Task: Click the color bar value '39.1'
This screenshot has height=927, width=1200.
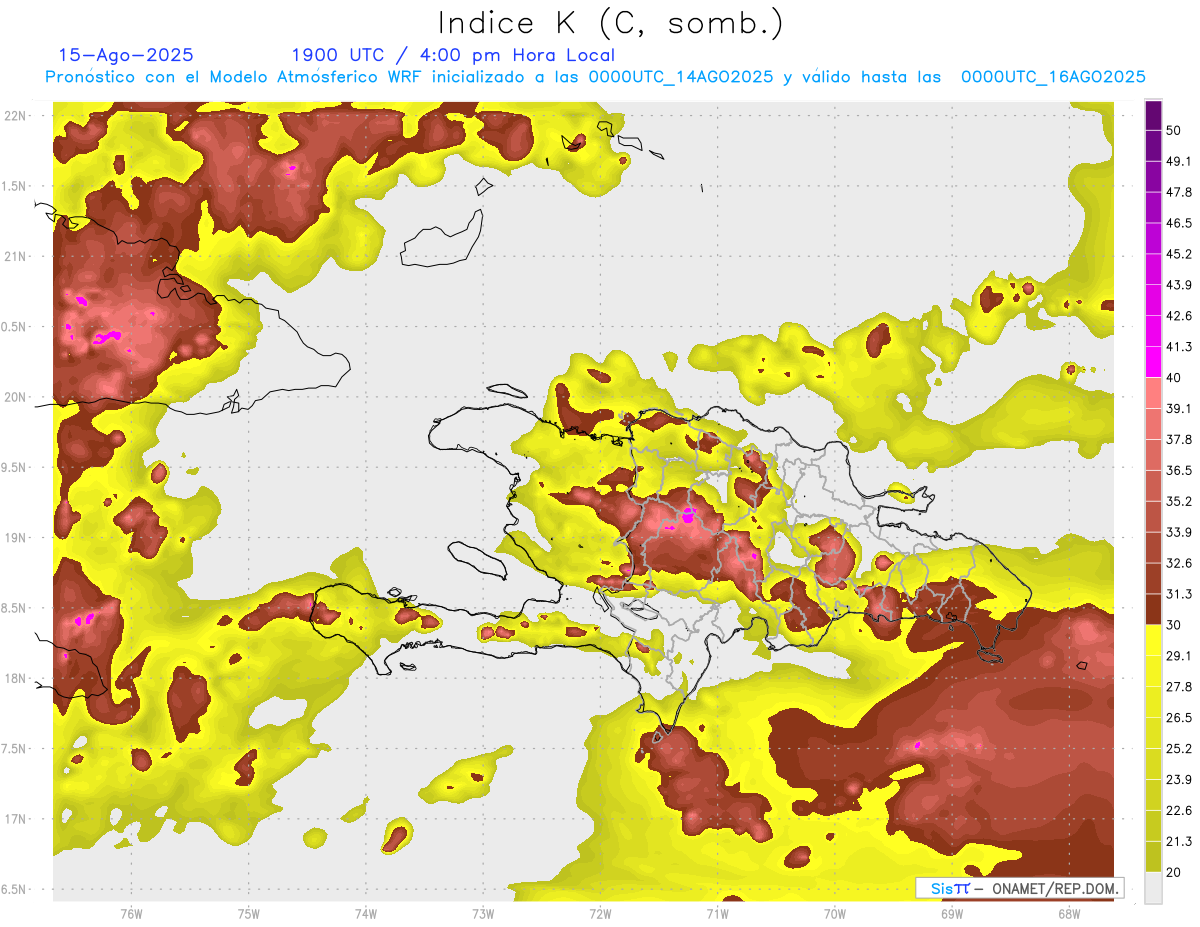Action: [x=1179, y=408]
